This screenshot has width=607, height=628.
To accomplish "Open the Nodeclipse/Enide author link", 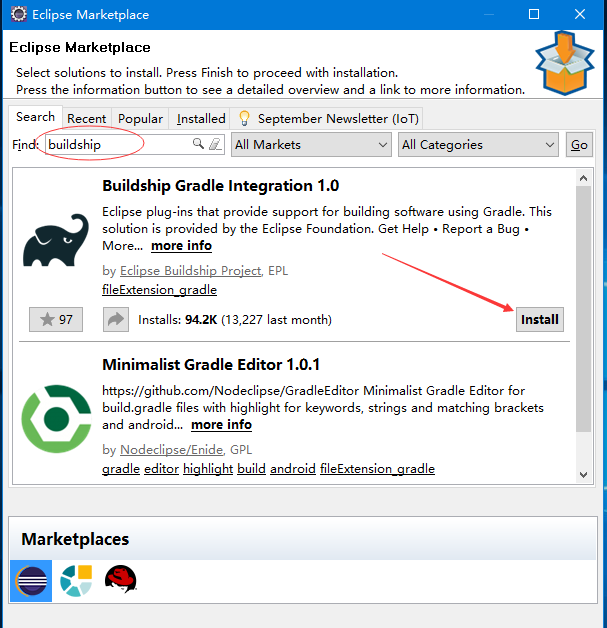I will click(171, 450).
